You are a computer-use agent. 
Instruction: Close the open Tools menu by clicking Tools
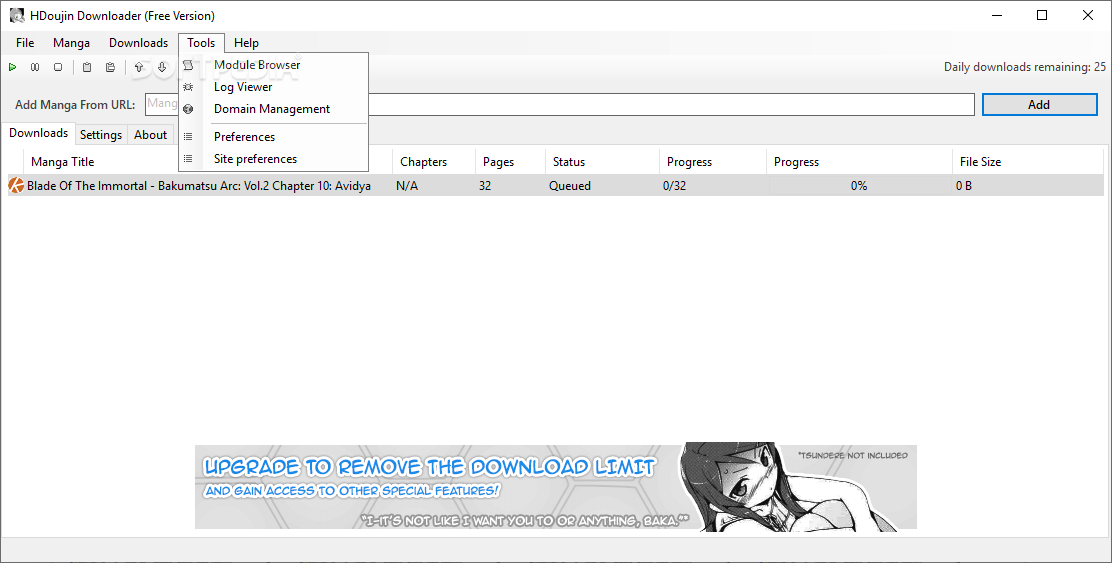201,43
